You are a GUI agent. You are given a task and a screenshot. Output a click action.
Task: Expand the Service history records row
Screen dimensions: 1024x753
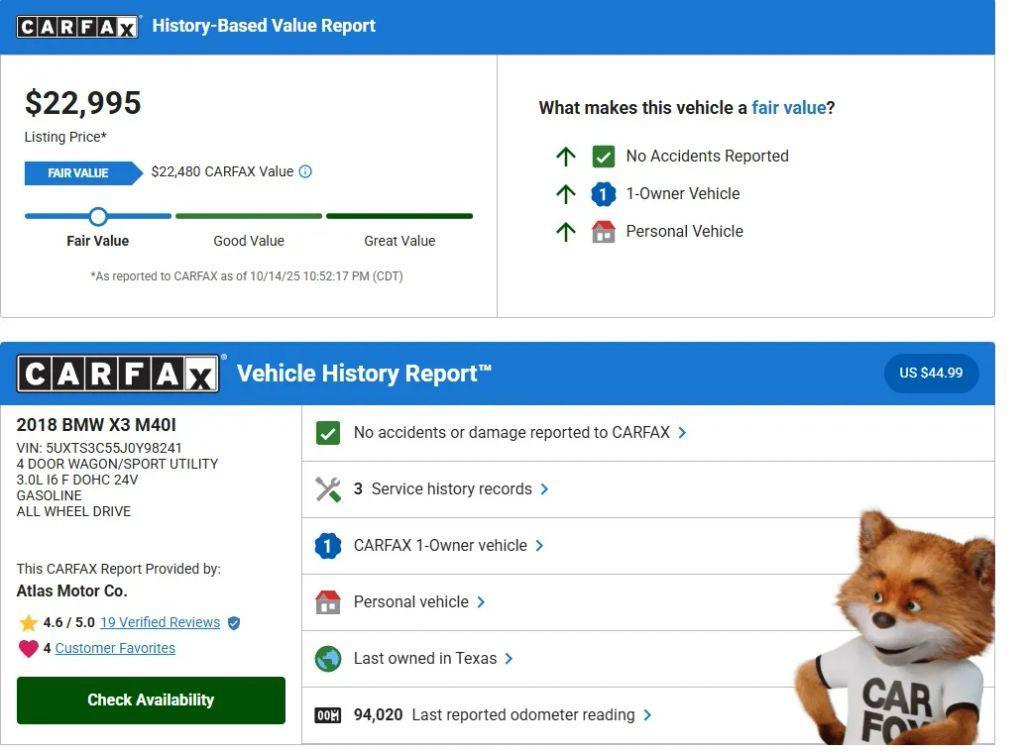545,489
